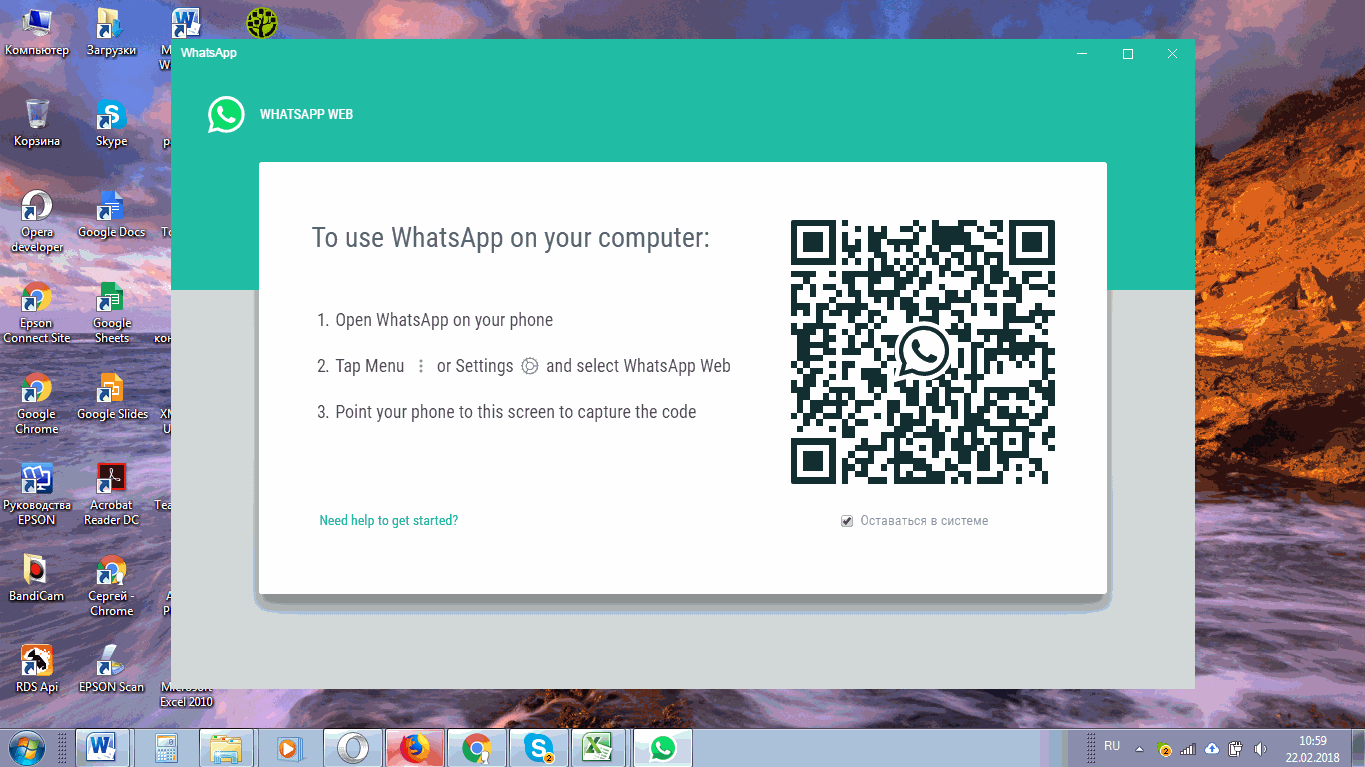Viewport: 1365px width, 767px height.
Task: Click the three-dot Menu icon in step 2
Action: pyautogui.click(x=421, y=366)
